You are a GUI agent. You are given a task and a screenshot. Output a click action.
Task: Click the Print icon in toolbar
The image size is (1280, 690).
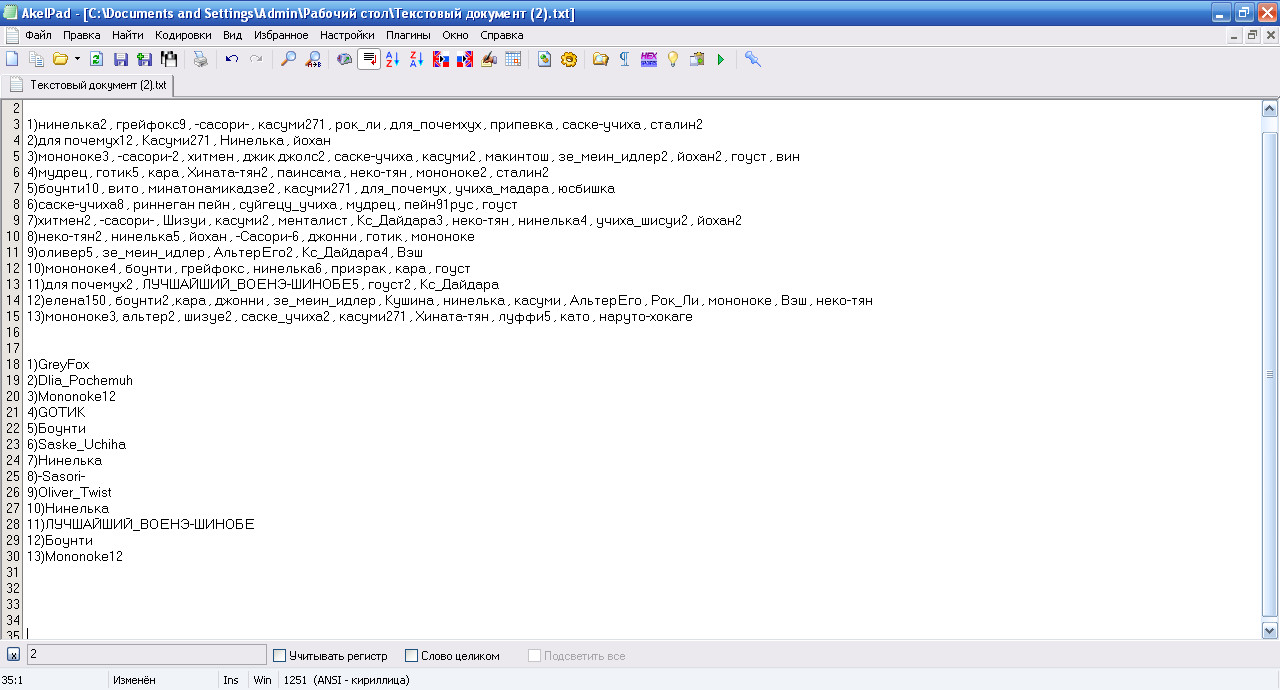point(200,60)
